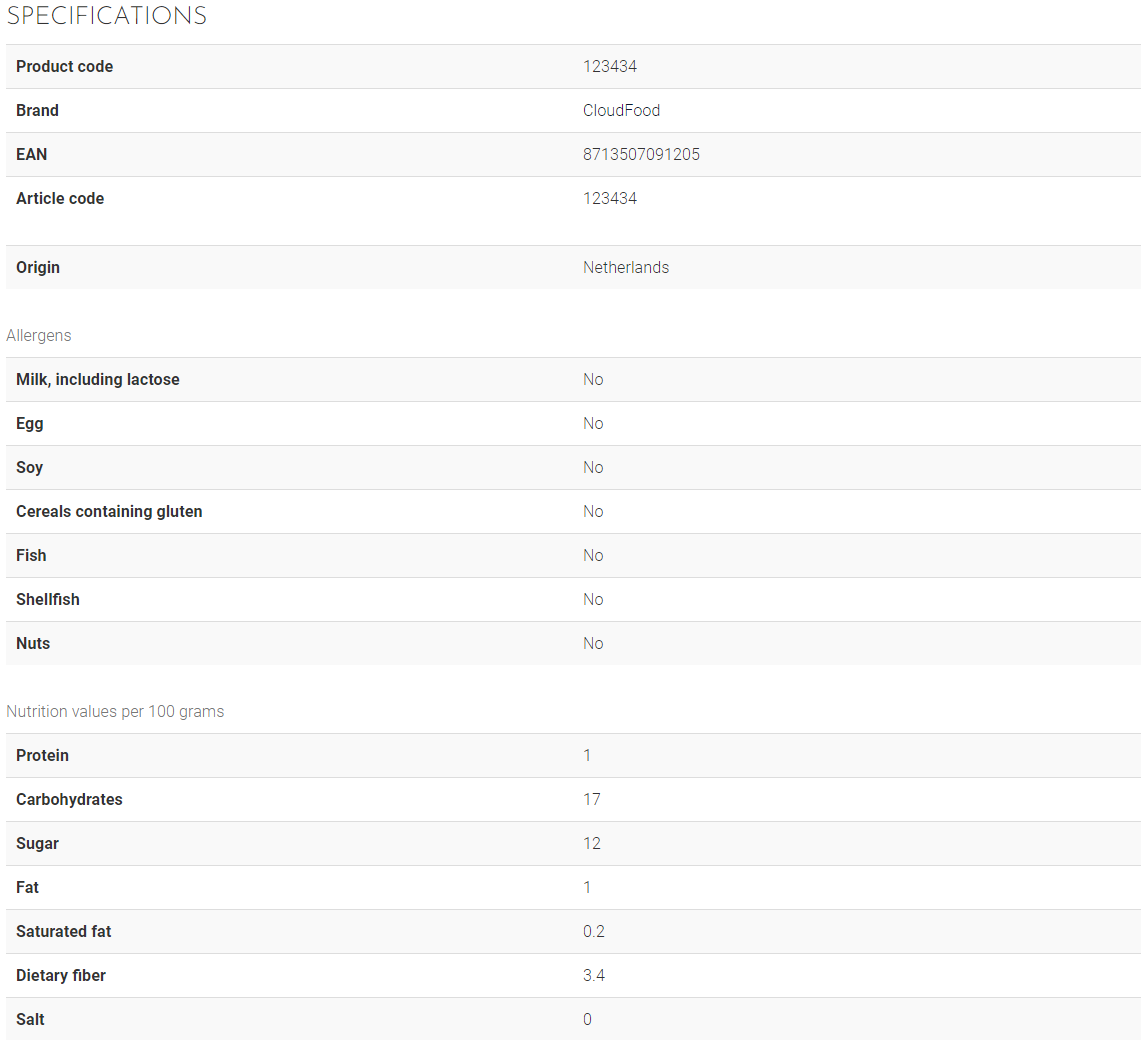
Task: Click the Soy allergen label
Action: coord(30,468)
